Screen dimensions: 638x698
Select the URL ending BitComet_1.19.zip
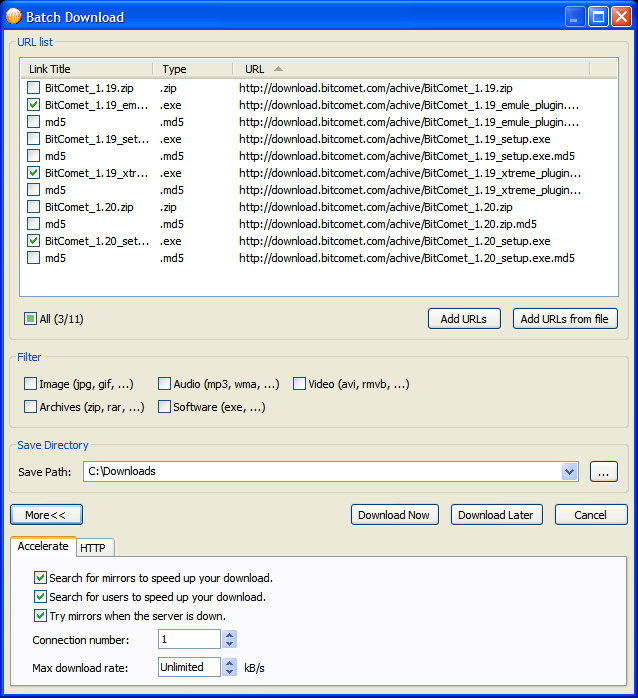[376, 88]
